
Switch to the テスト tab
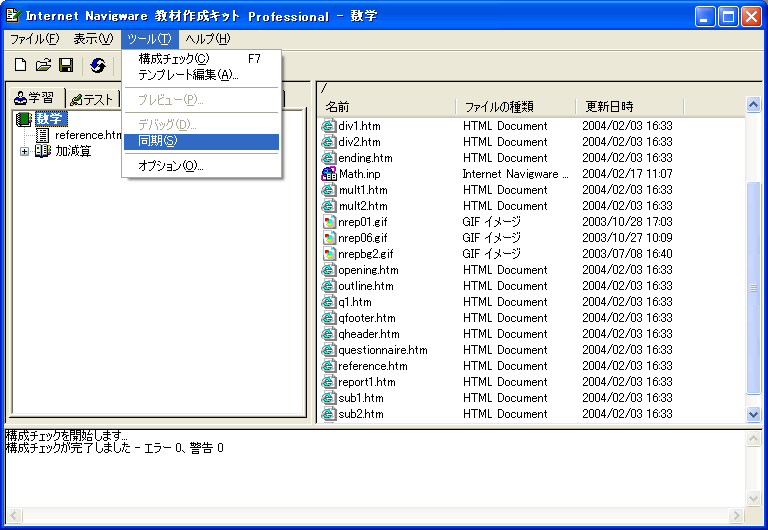[92, 99]
